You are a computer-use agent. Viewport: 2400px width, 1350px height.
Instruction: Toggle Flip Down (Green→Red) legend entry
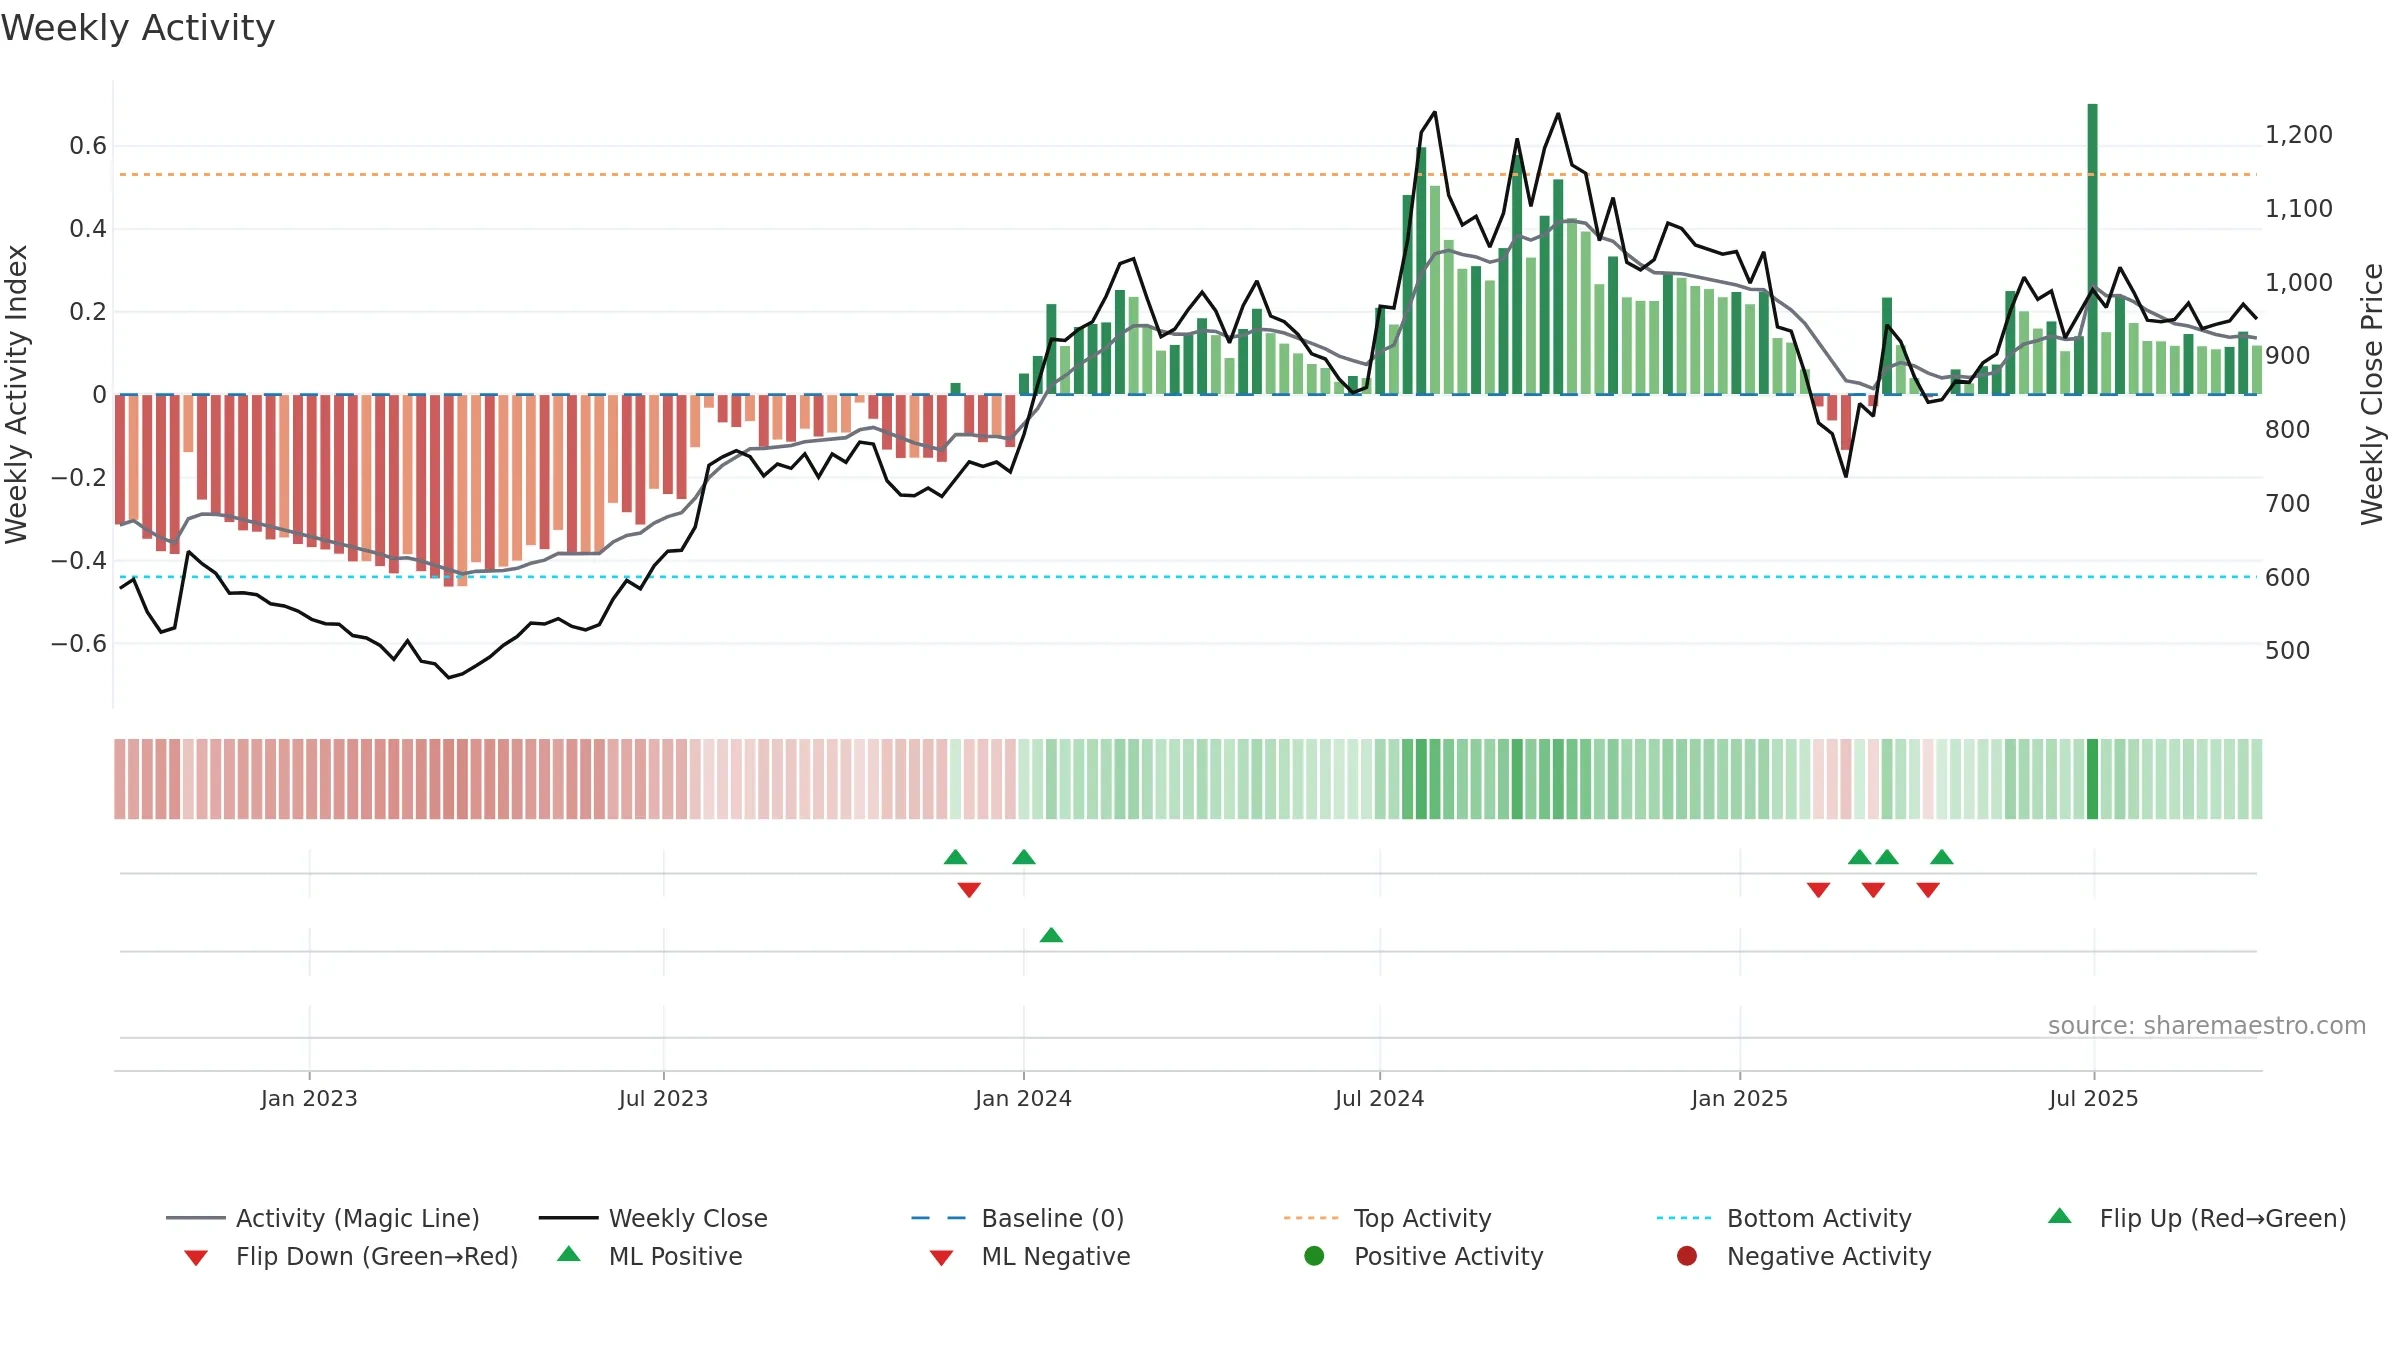tap(351, 1256)
